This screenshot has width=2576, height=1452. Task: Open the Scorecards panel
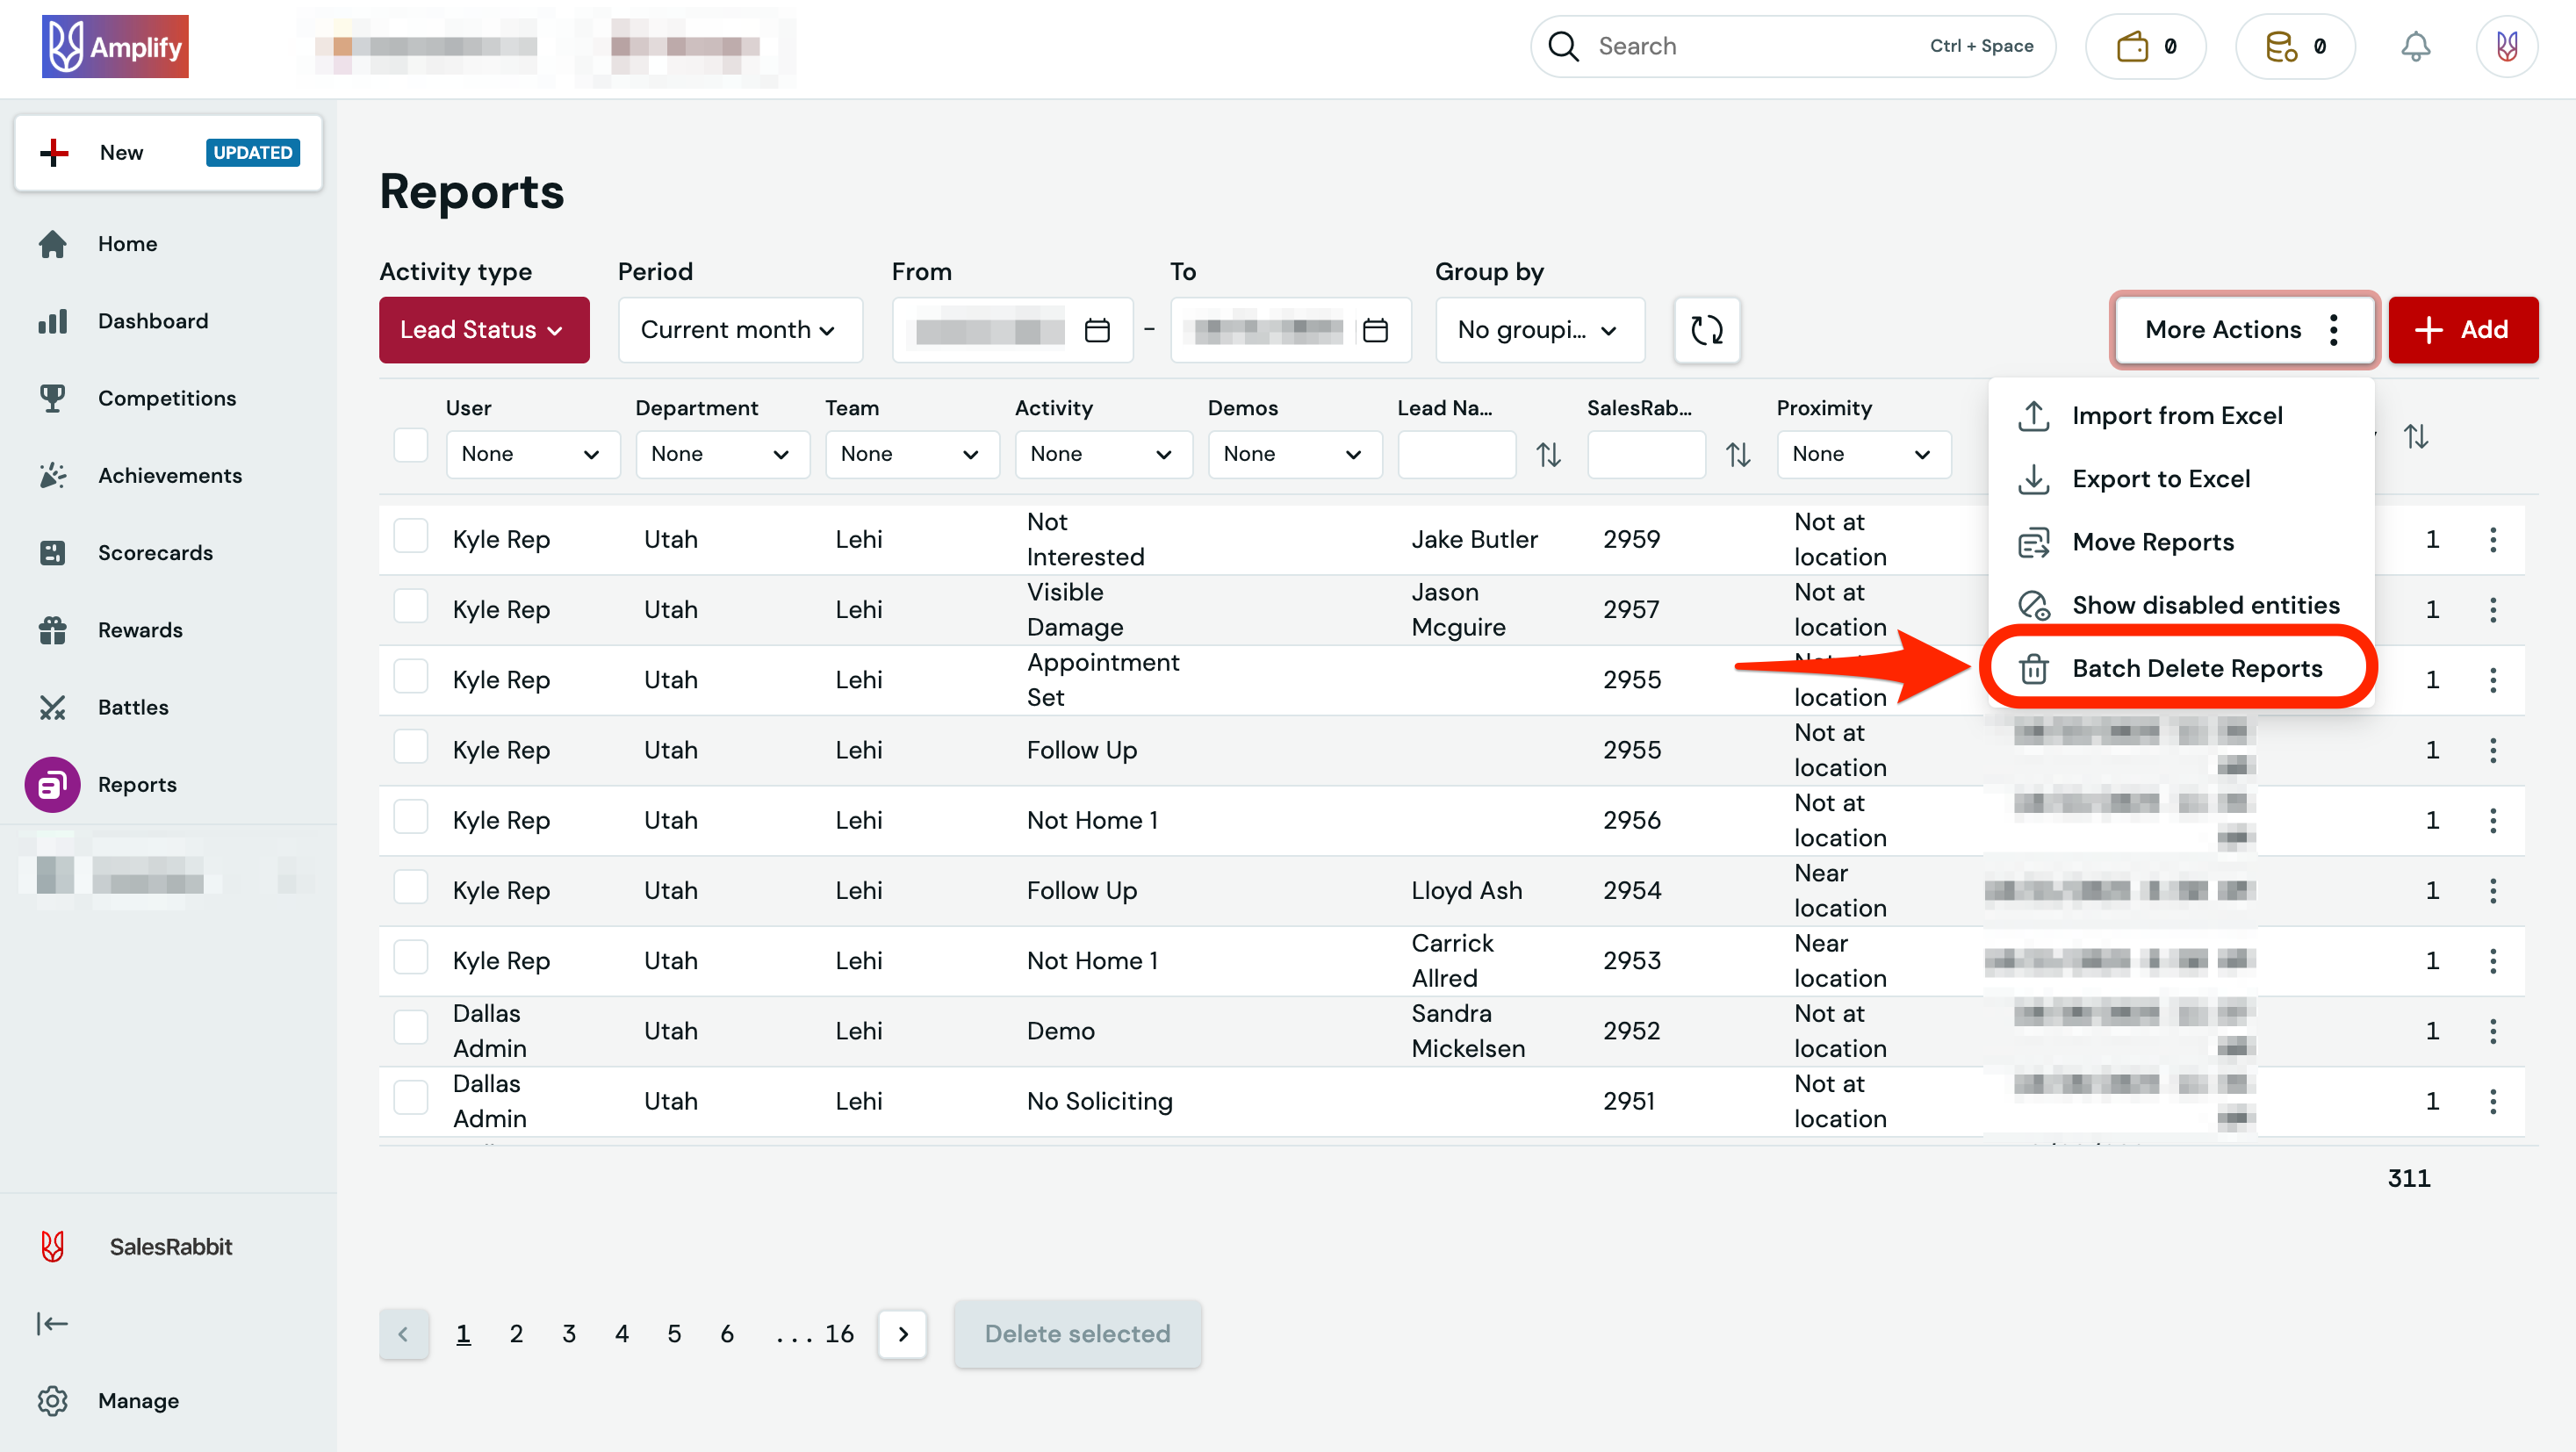(x=156, y=552)
